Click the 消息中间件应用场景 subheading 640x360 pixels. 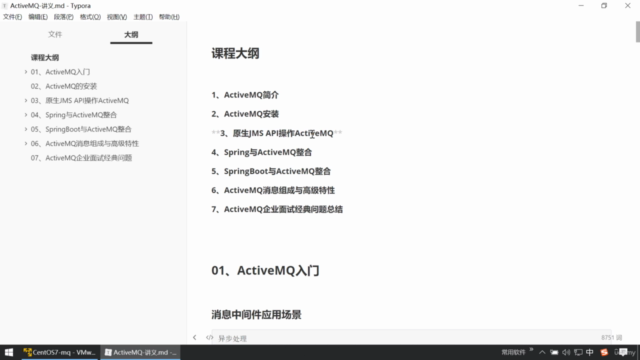point(256,315)
